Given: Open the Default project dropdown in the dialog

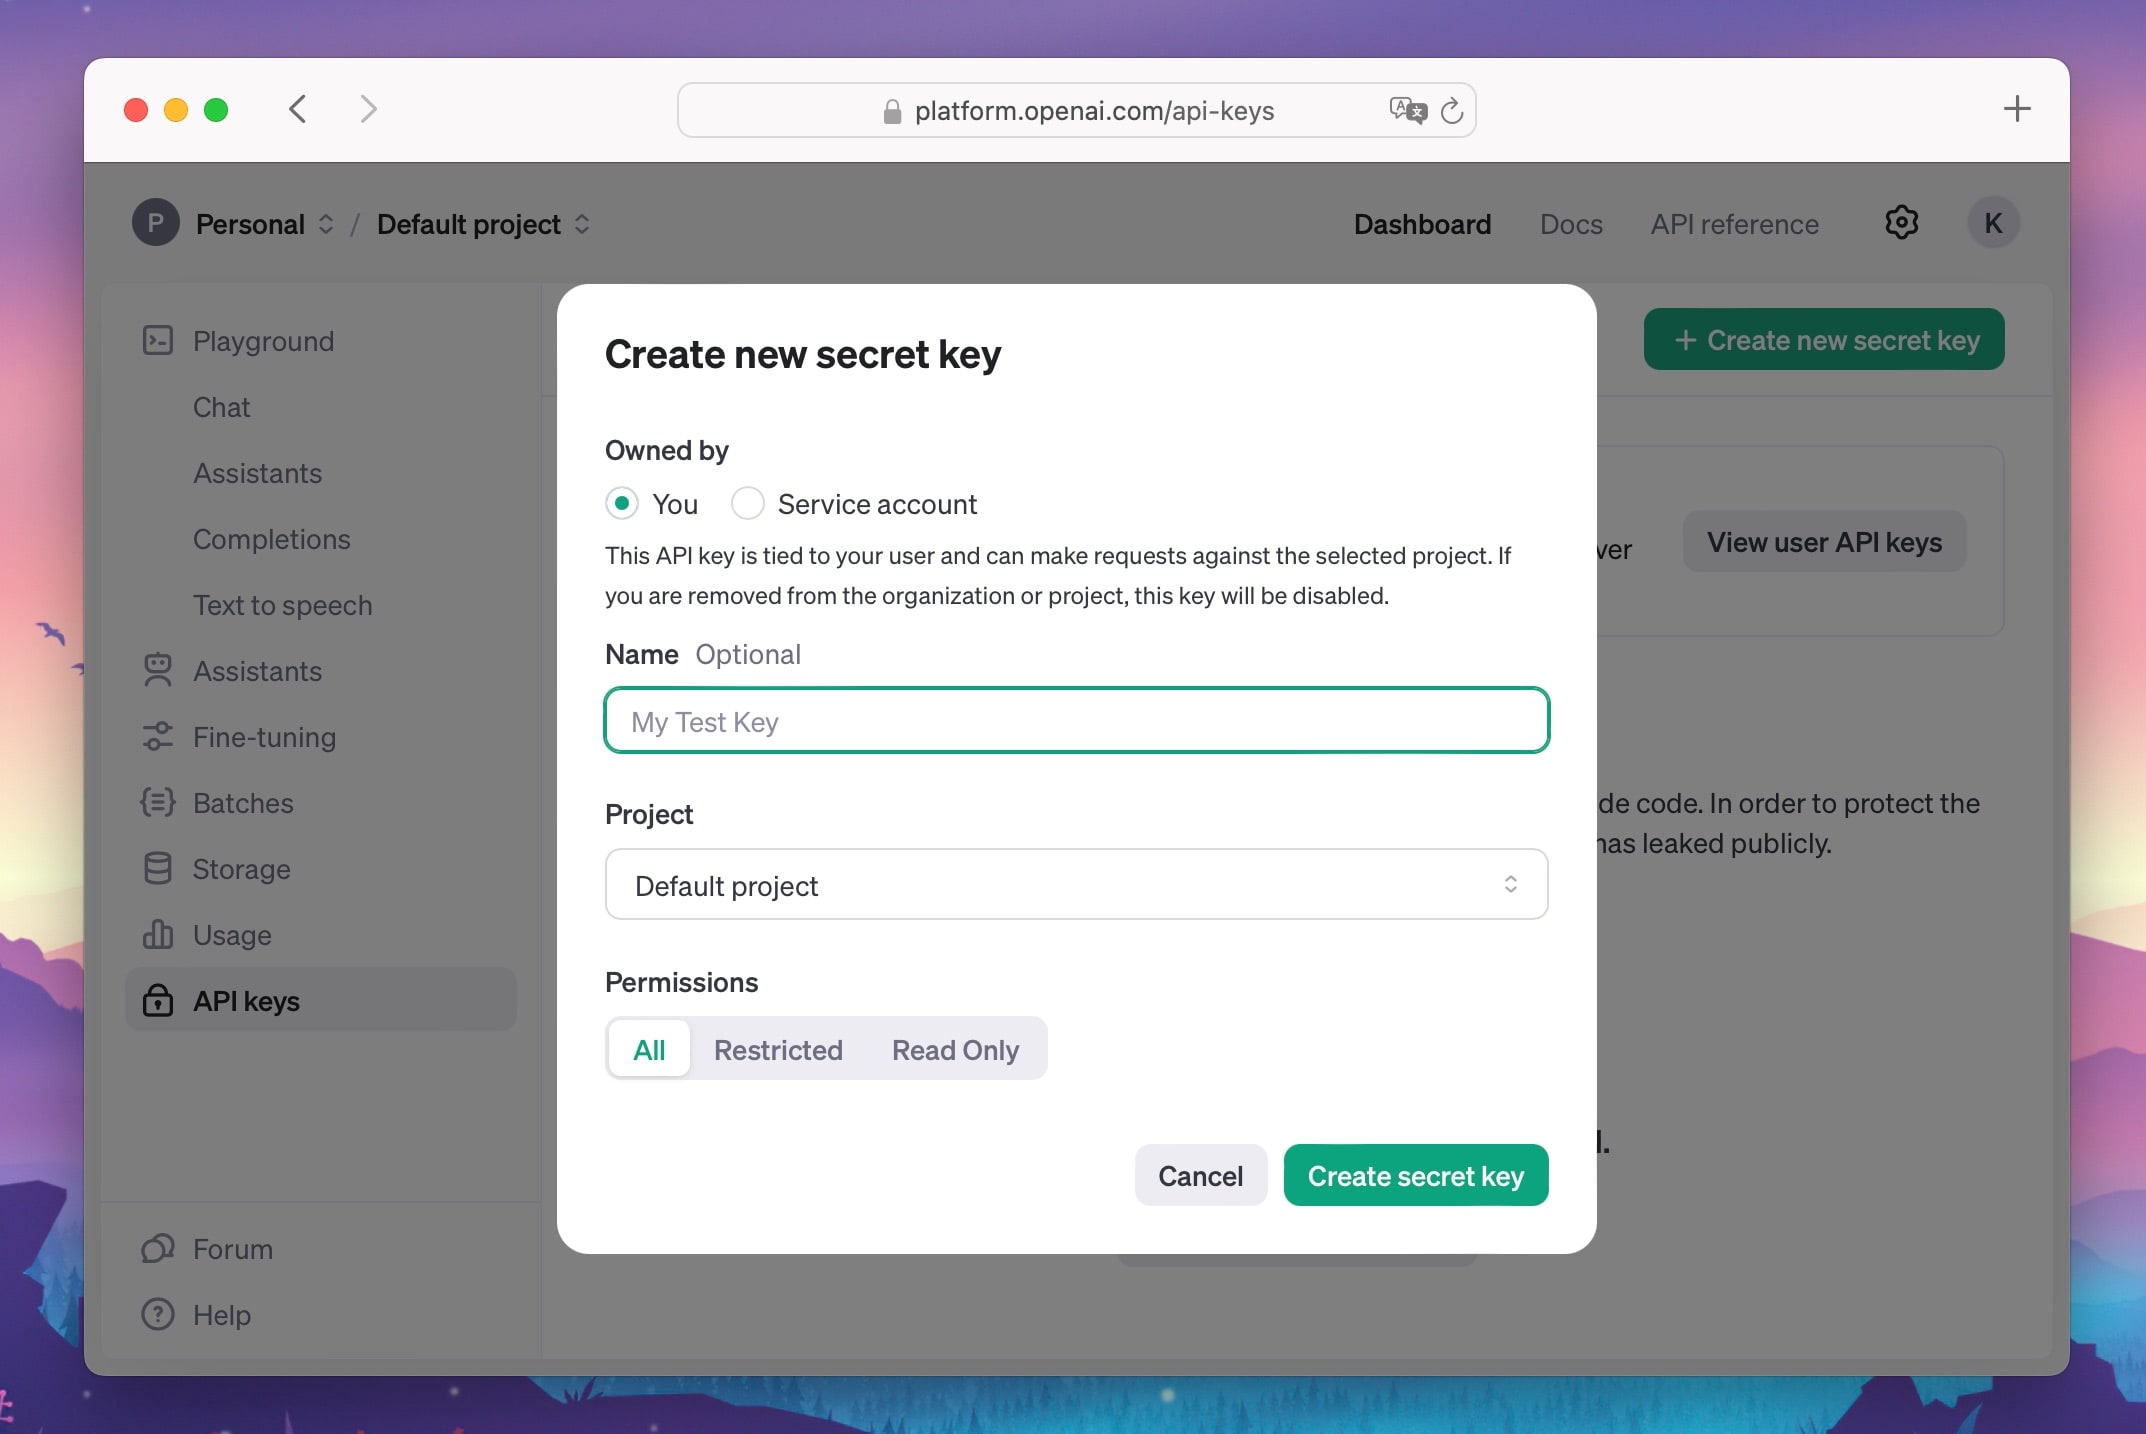Looking at the screenshot, I should pos(1077,885).
